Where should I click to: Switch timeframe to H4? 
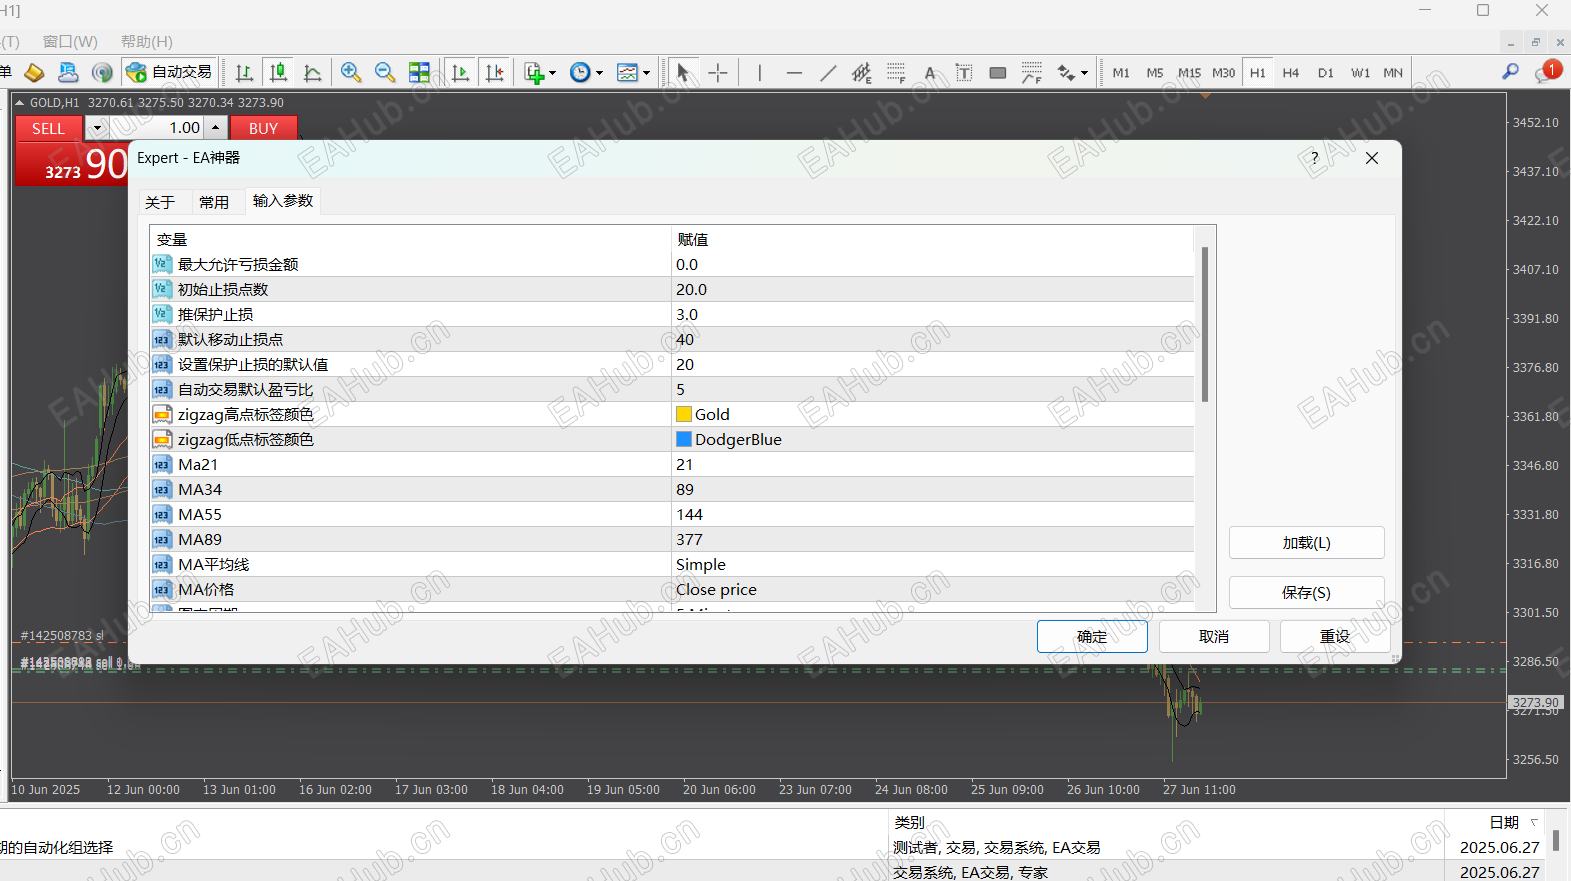tap(1291, 72)
